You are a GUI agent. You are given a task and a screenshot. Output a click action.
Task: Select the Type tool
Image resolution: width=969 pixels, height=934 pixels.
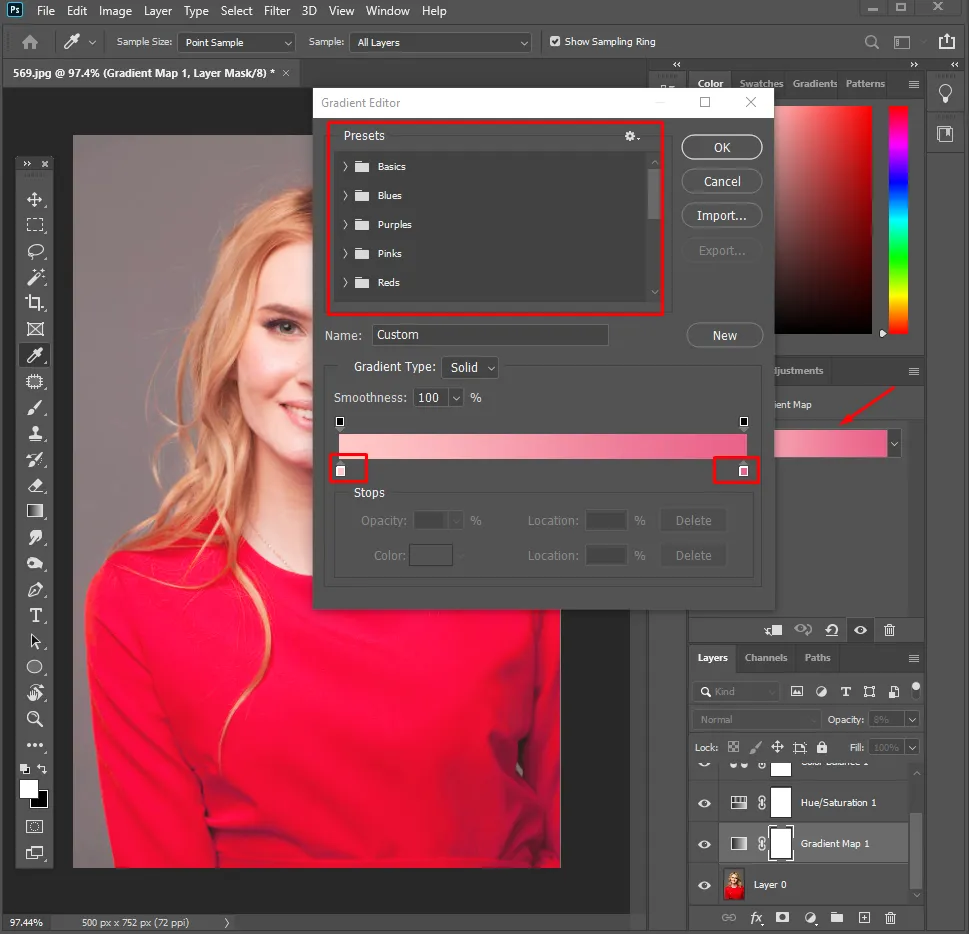[x=35, y=615]
